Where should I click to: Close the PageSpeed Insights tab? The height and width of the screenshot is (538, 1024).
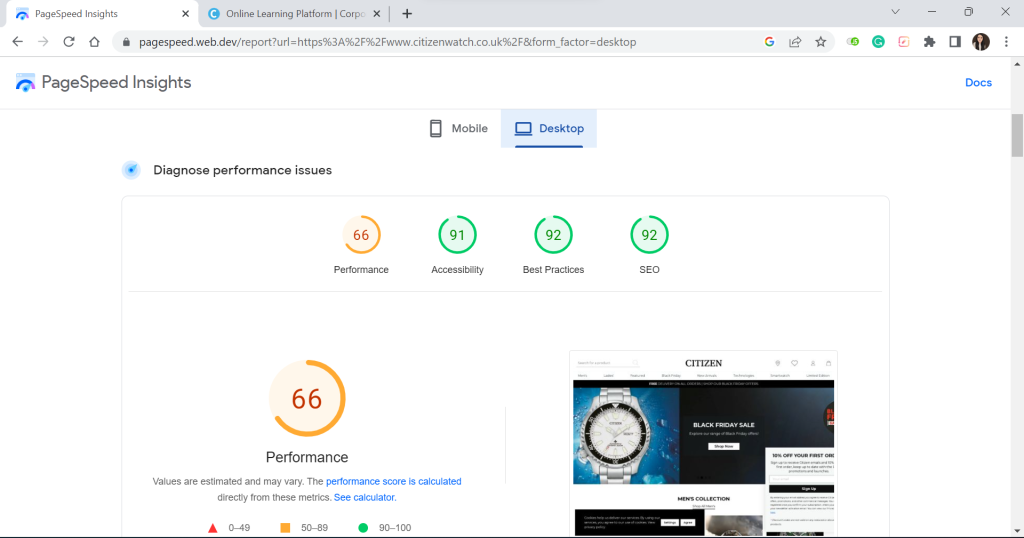click(185, 14)
